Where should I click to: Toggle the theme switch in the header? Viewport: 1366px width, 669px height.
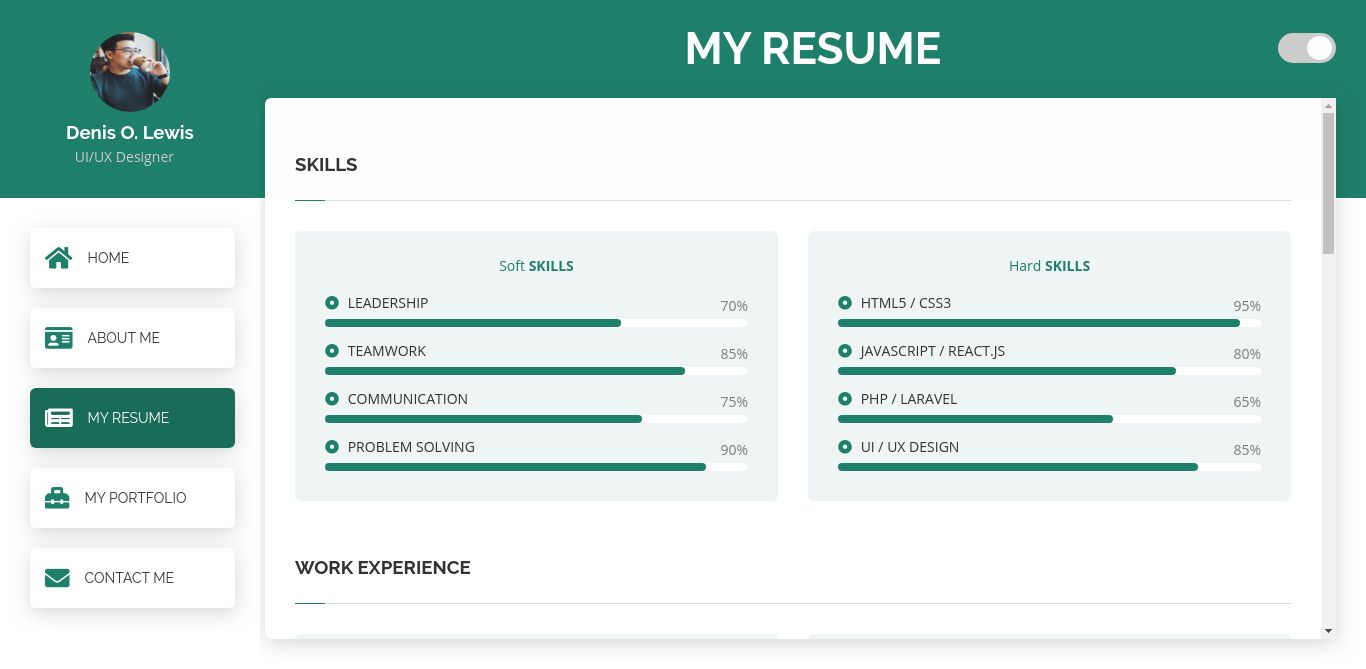1307,48
